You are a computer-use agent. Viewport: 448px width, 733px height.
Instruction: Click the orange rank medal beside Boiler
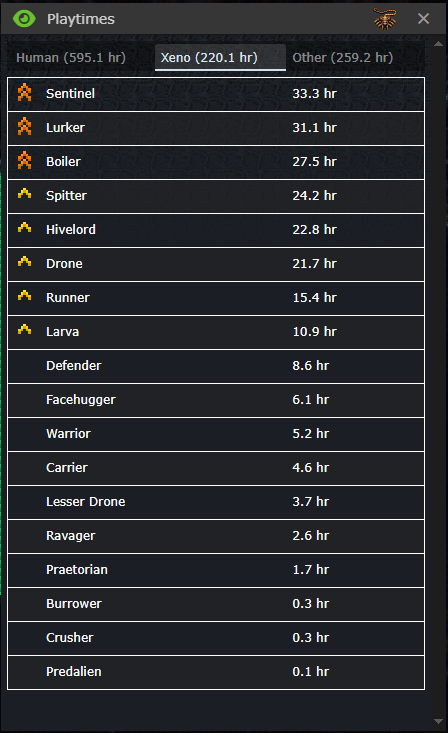click(x=25, y=161)
